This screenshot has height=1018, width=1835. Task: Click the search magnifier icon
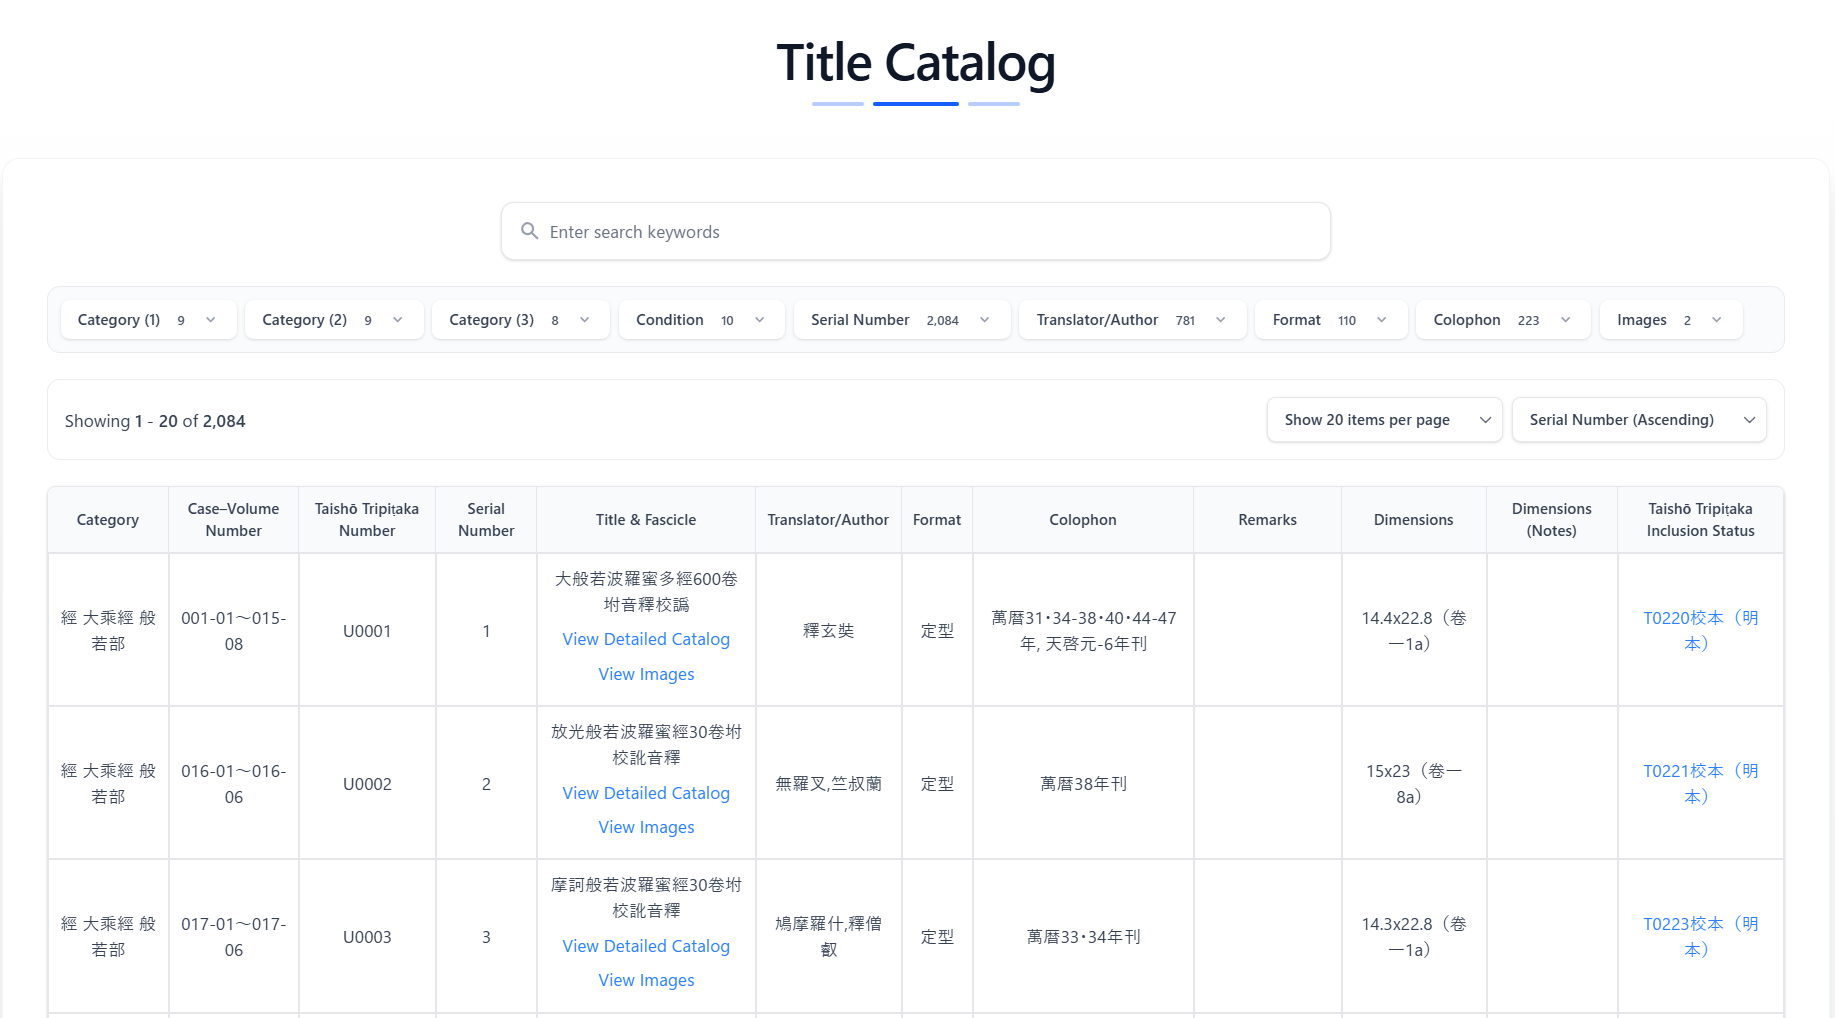[x=530, y=231]
